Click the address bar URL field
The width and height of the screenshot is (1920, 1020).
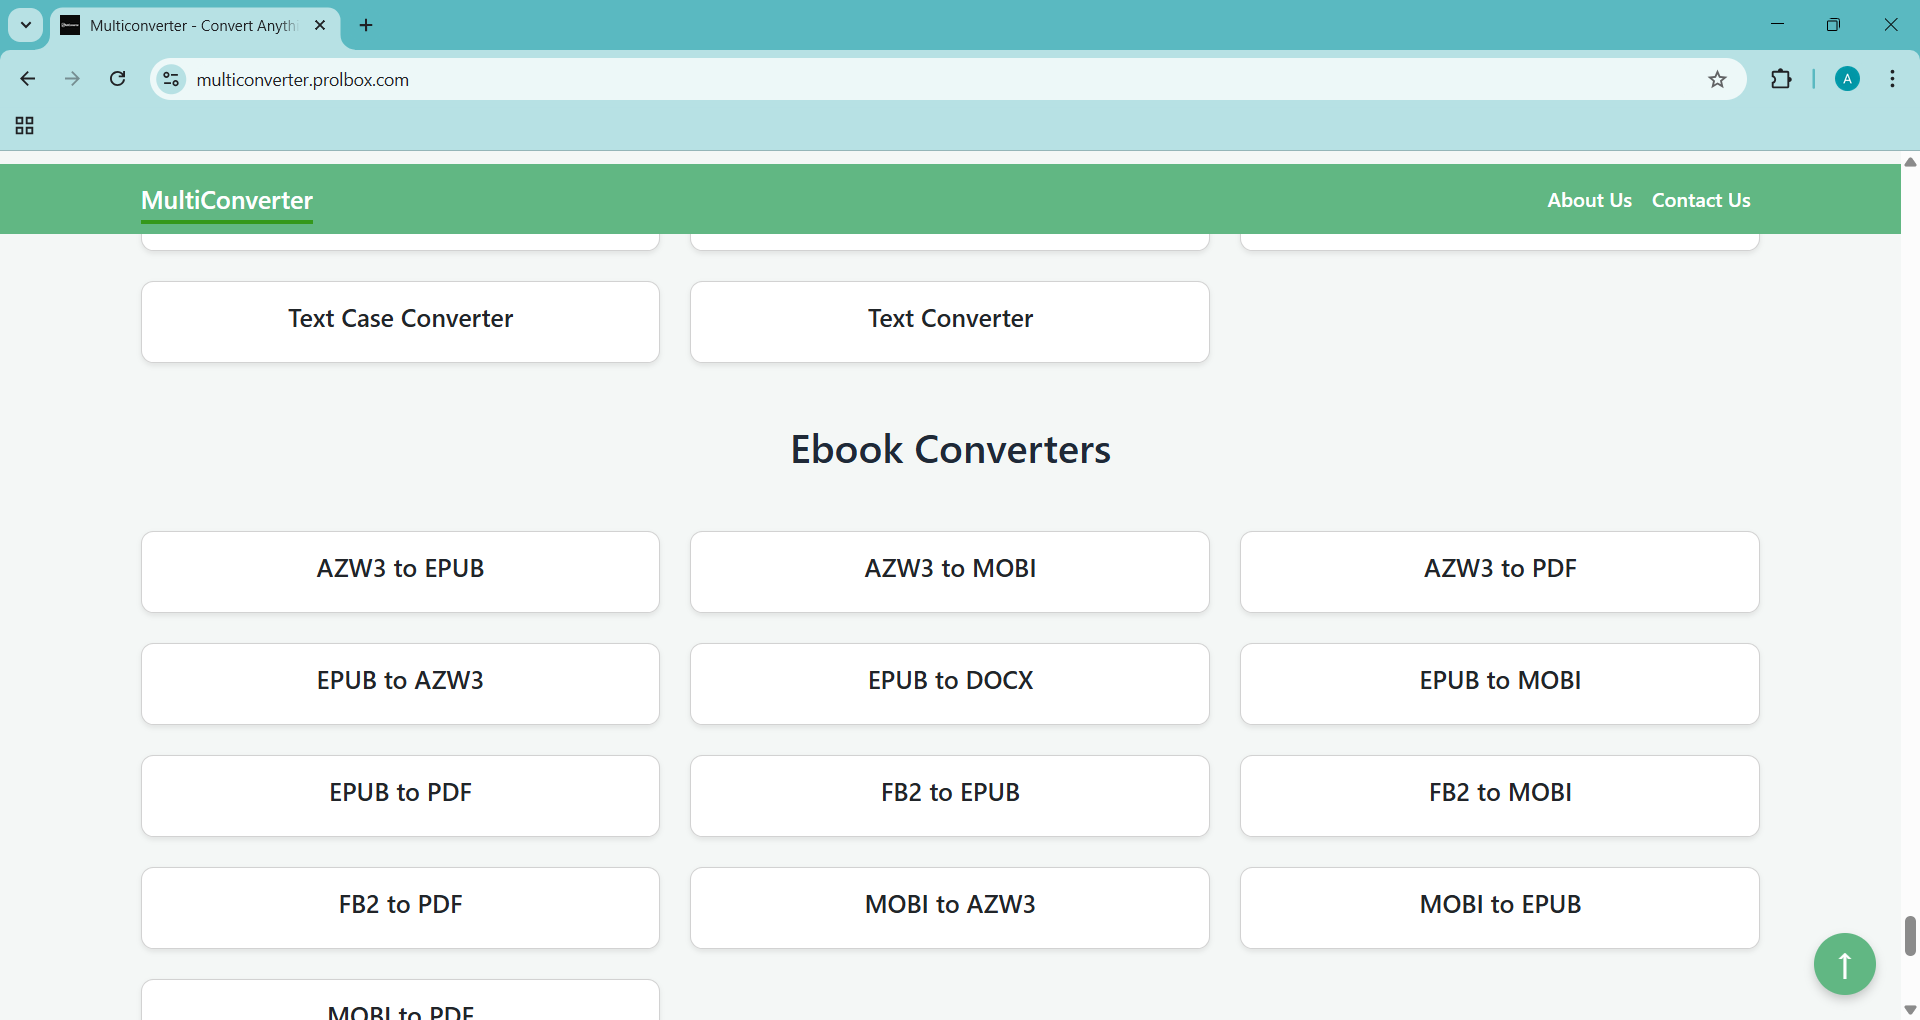coord(900,80)
